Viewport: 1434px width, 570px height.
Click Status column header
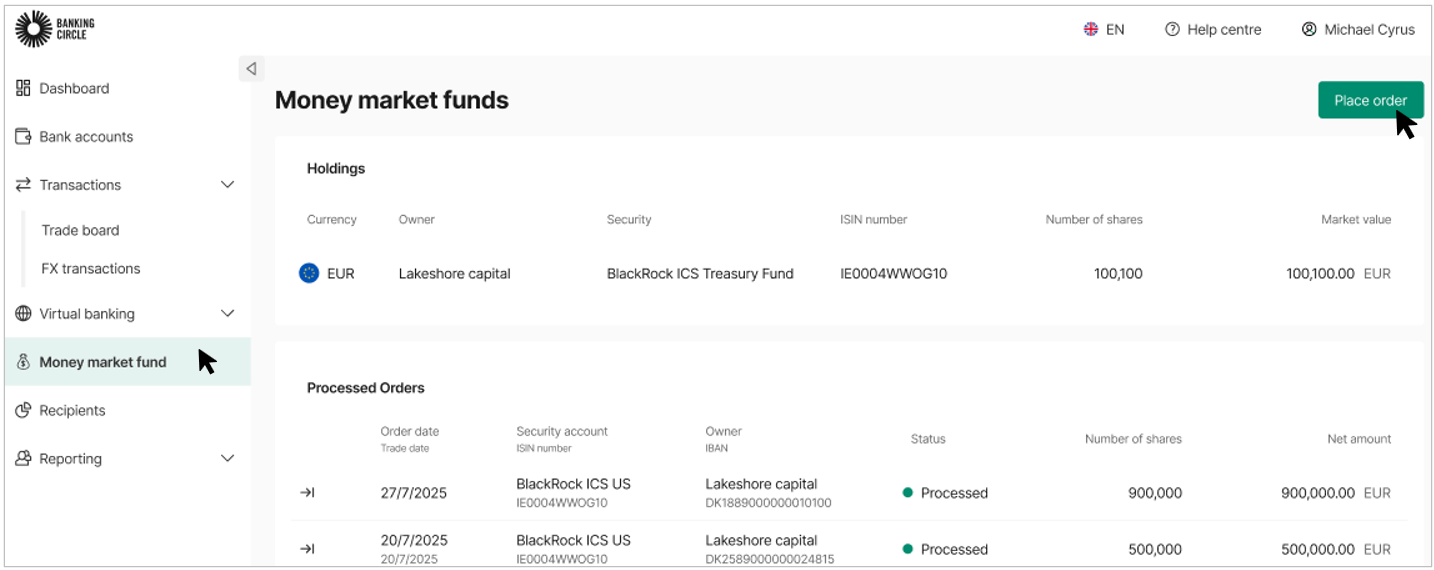point(928,438)
